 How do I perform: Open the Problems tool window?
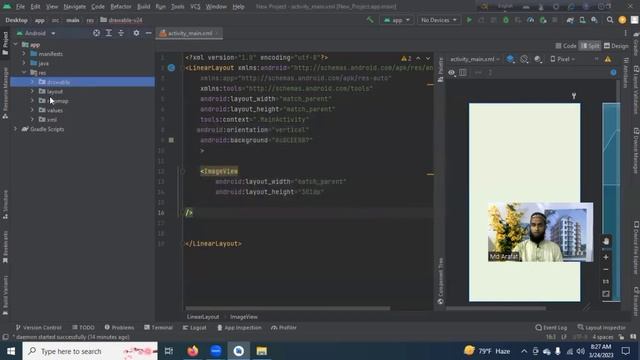(119, 327)
